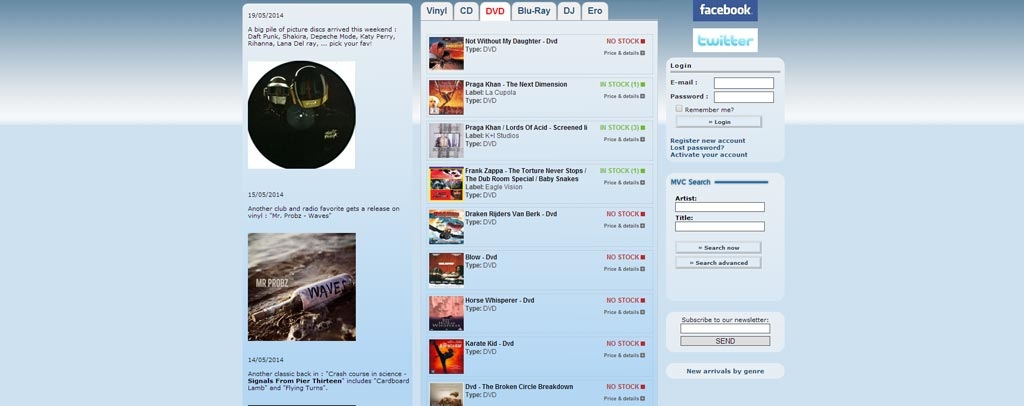Open Praga Khan Lords Of Acid cover
The image size is (1024, 406).
(x=447, y=140)
